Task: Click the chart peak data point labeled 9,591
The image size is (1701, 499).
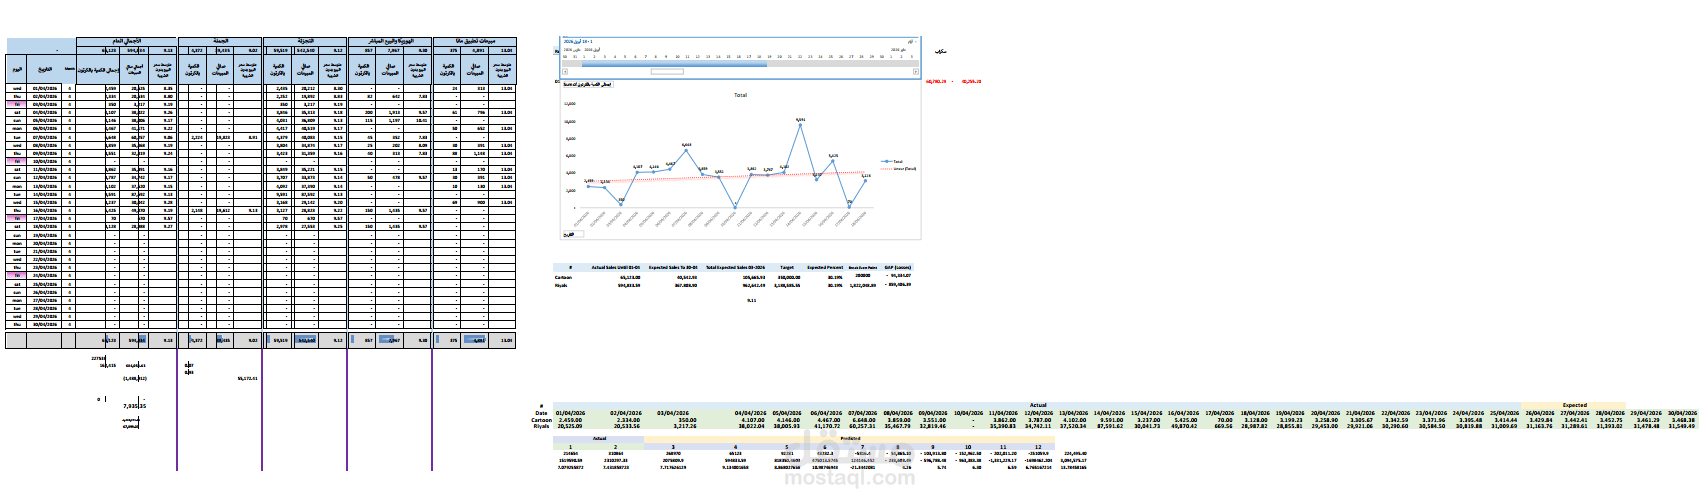Action: click(800, 125)
